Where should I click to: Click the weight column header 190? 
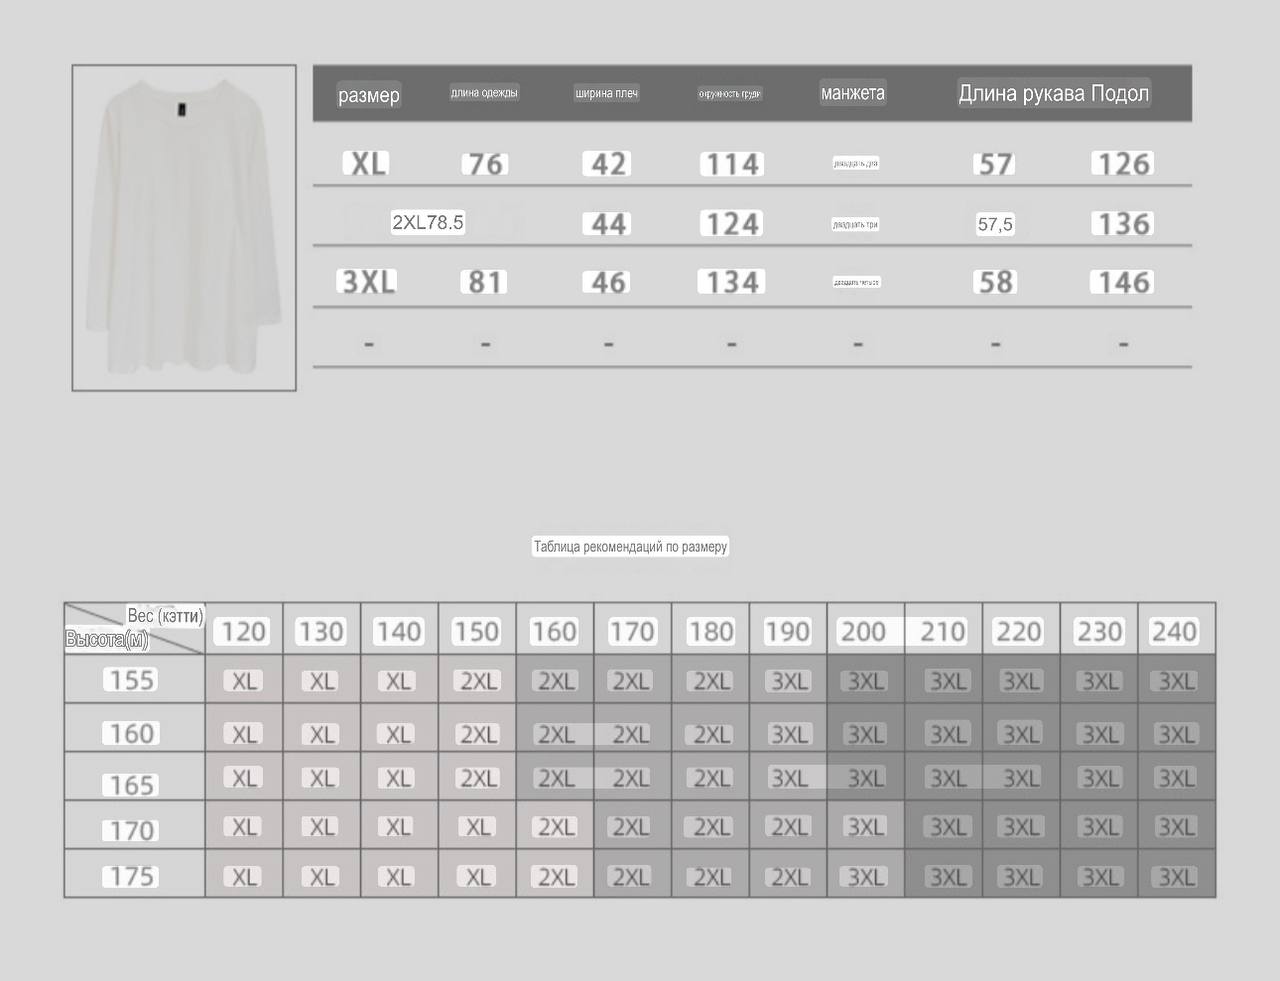coord(787,631)
